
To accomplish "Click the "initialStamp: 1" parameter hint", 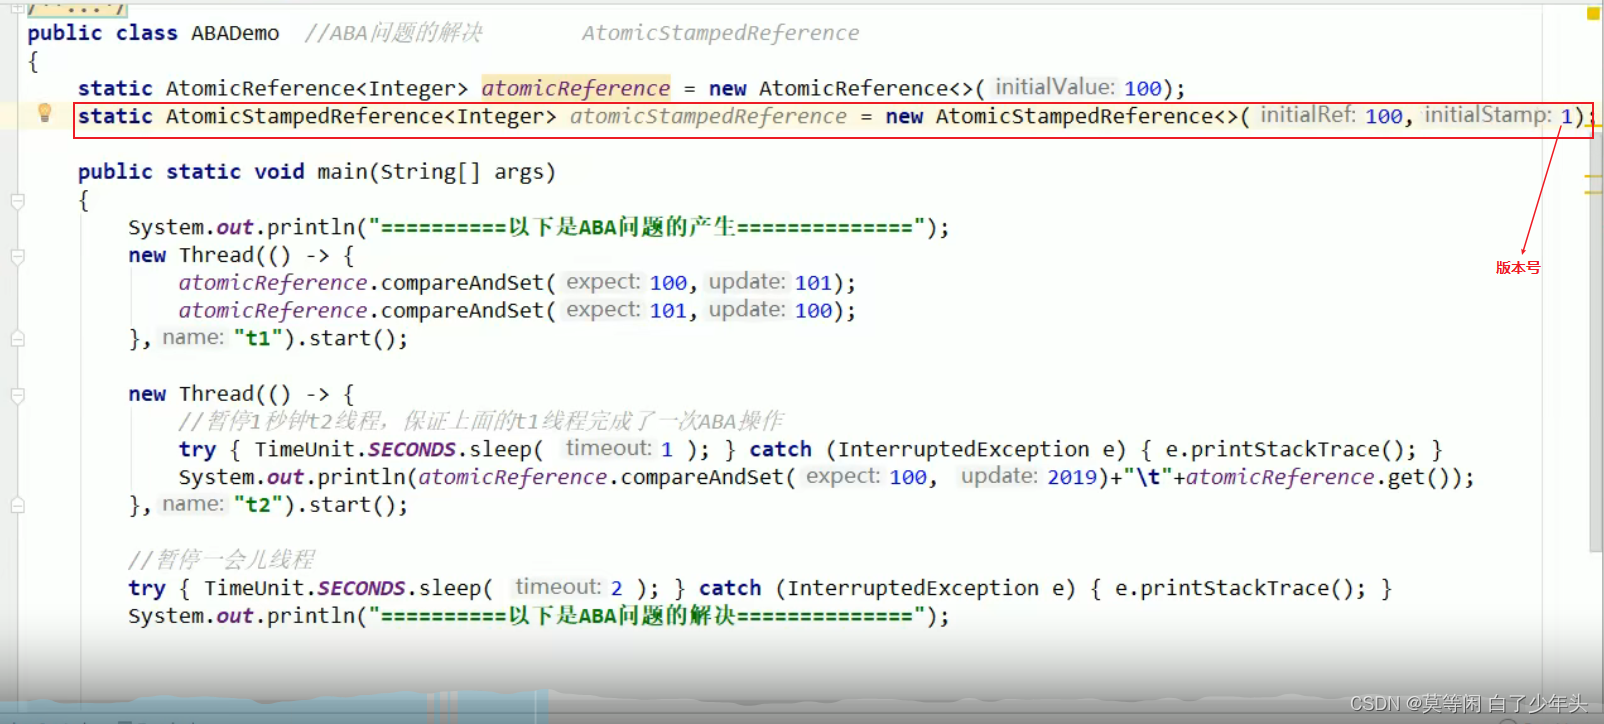I will (x=1498, y=116).
